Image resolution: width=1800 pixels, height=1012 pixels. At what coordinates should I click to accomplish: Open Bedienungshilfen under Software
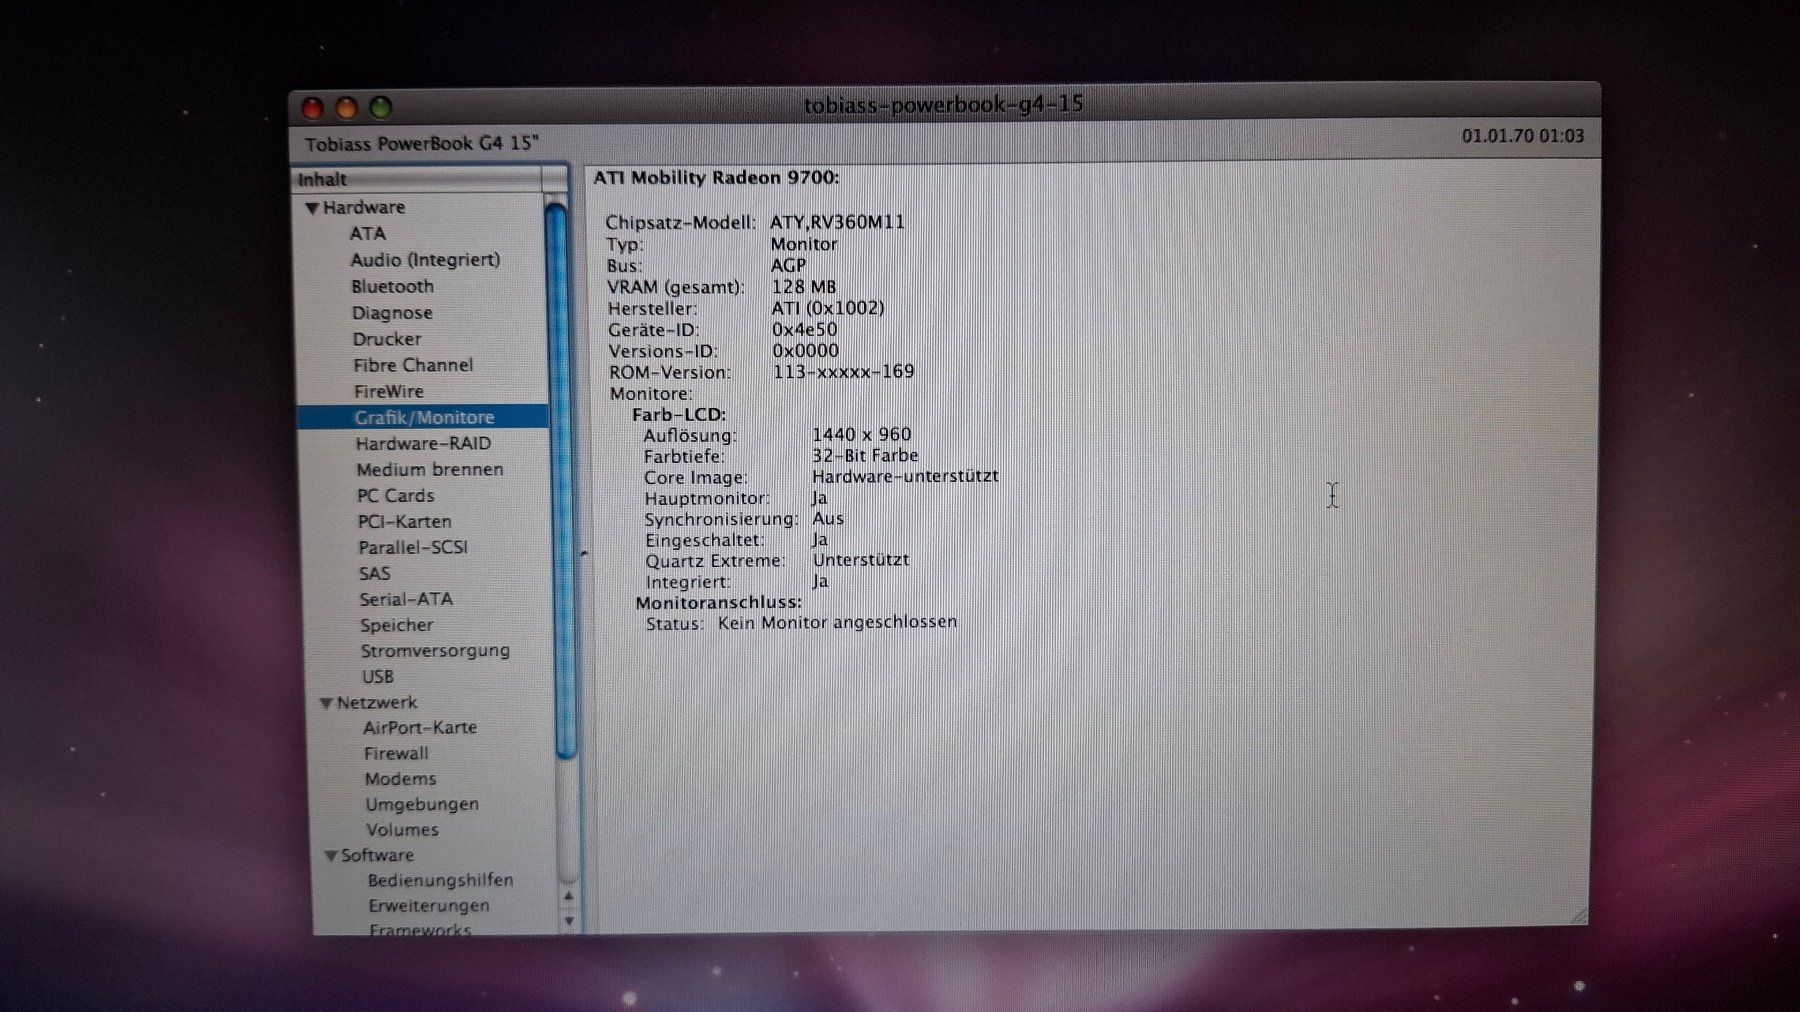(x=440, y=881)
